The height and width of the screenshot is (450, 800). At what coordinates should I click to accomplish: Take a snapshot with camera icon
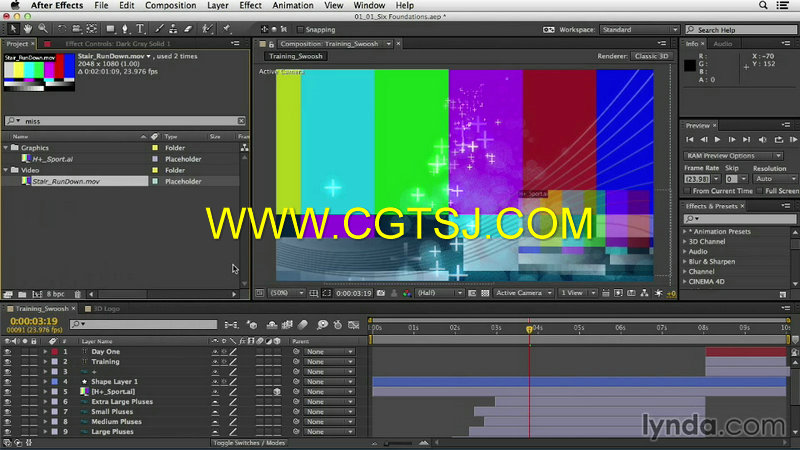tap(381, 293)
